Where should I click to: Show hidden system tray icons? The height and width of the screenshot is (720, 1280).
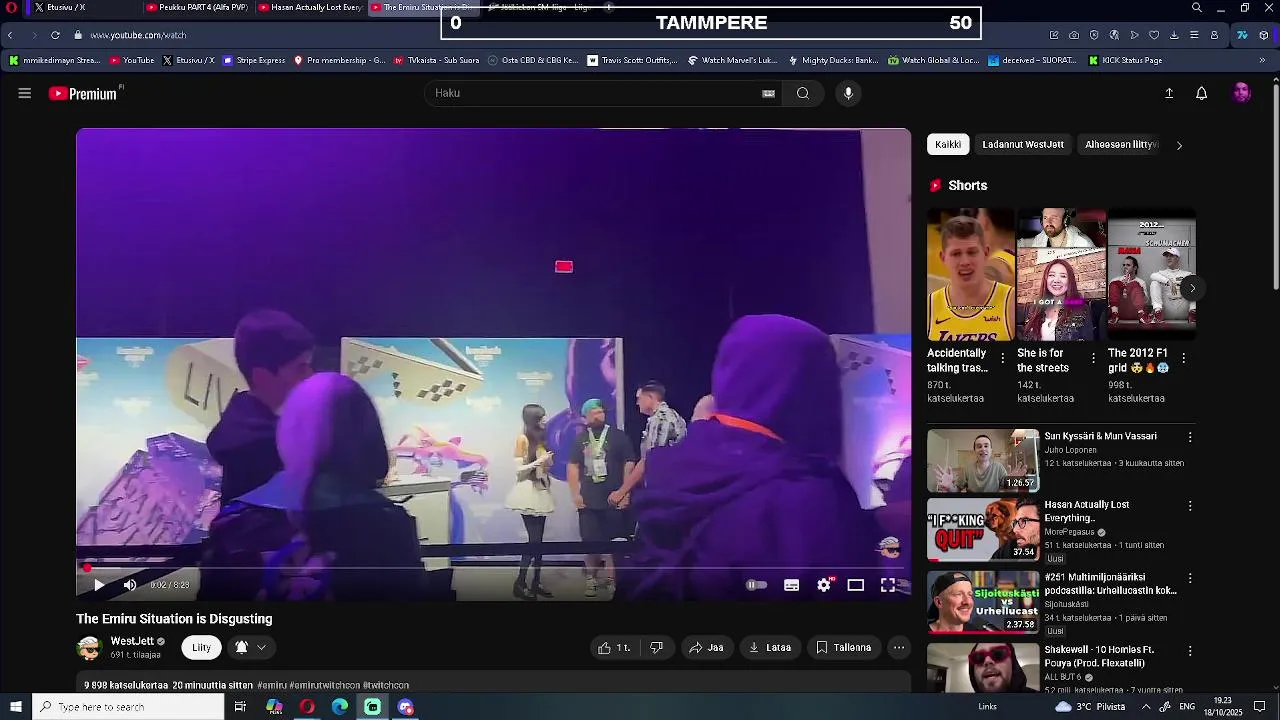tap(1146, 707)
